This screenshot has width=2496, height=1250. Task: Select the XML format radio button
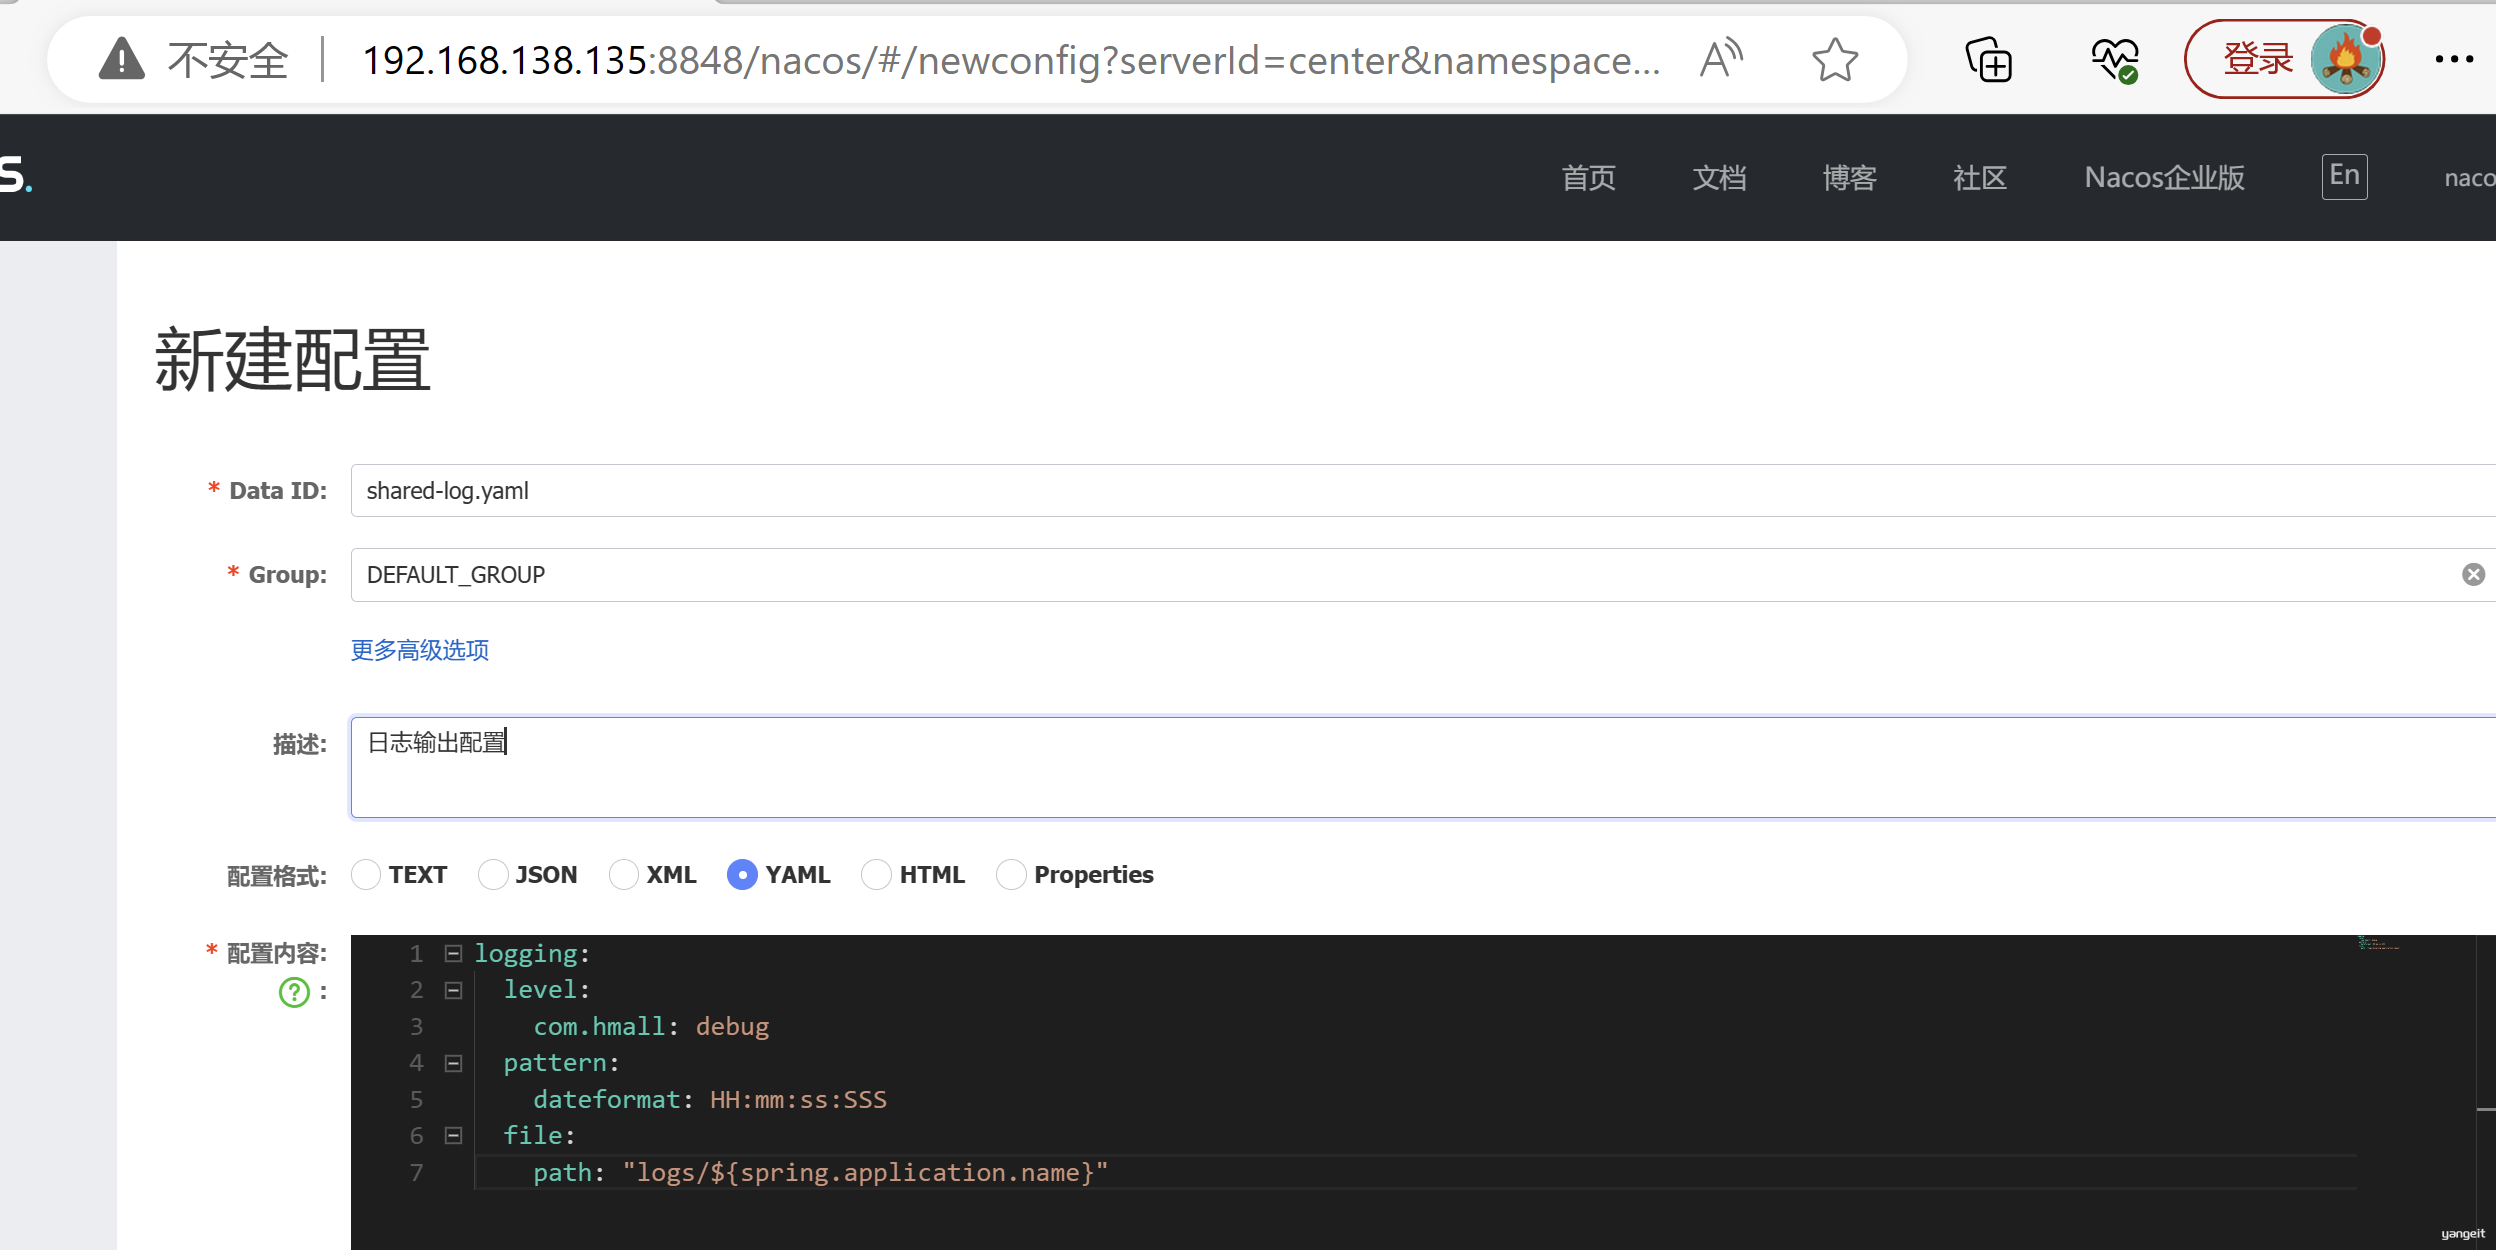point(624,874)
